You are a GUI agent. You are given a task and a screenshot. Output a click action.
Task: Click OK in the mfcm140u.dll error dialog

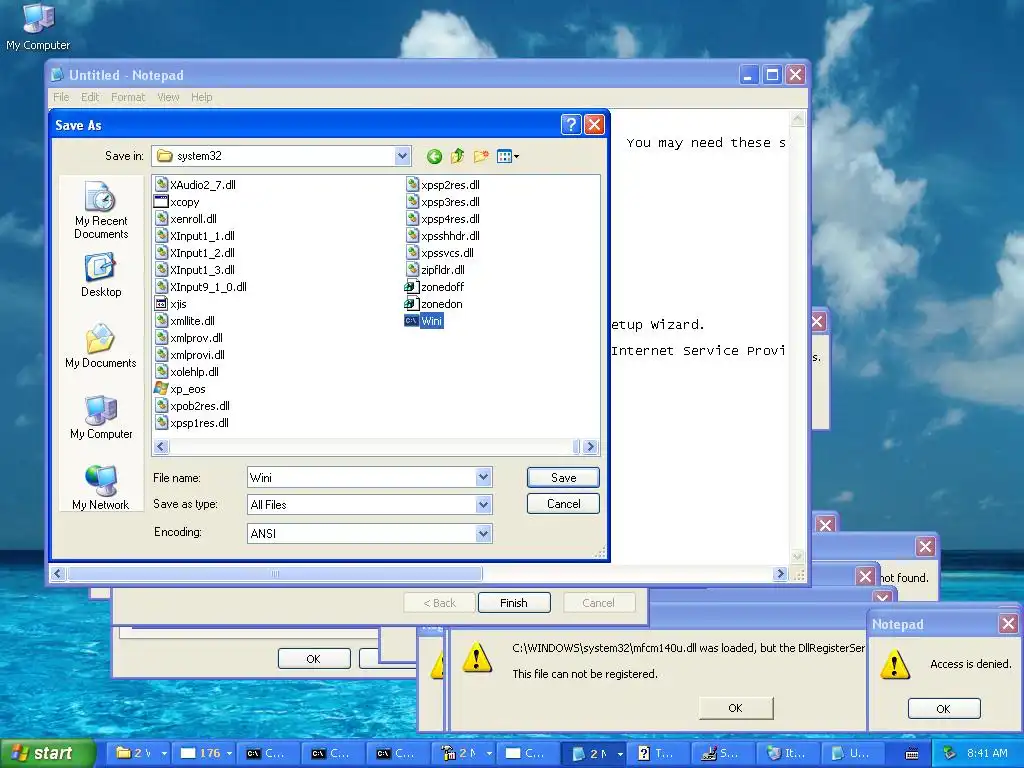pyautogui.click(x=735, y=708)
